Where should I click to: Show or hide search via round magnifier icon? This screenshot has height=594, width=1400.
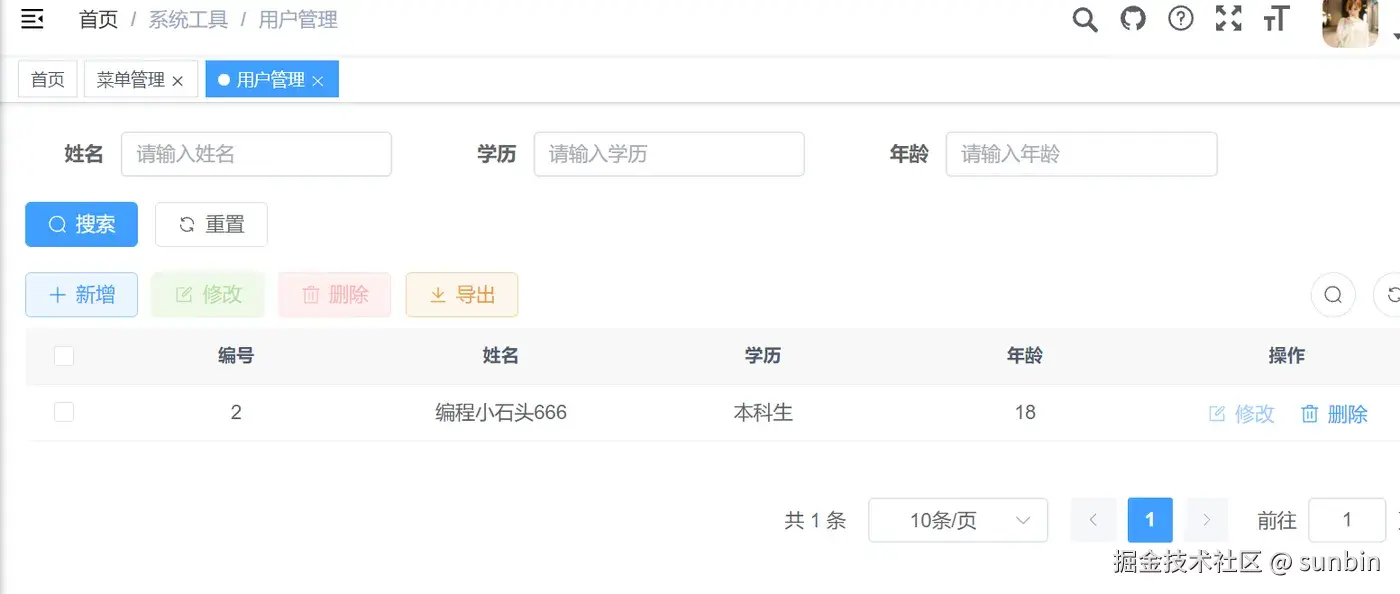[x=1333, y=295]
